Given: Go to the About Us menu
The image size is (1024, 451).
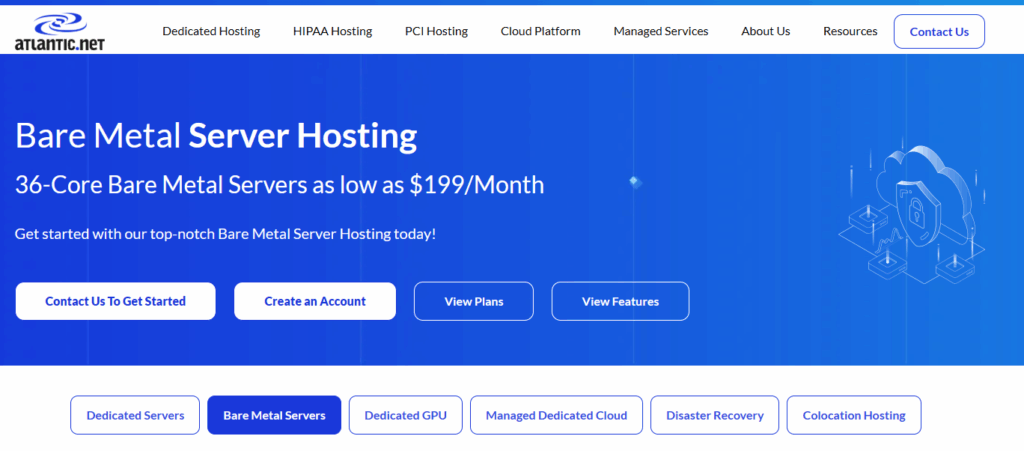Looking at the screenshot, I should [765, 31].
